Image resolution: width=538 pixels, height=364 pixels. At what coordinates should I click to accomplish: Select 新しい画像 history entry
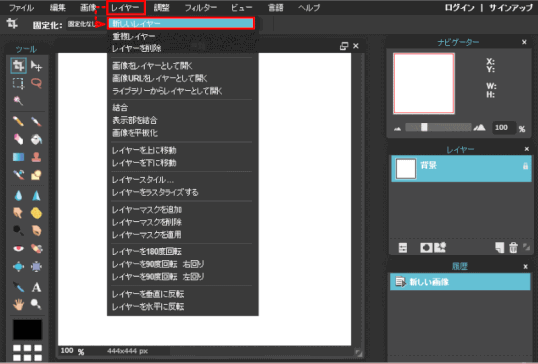point(460,282)
